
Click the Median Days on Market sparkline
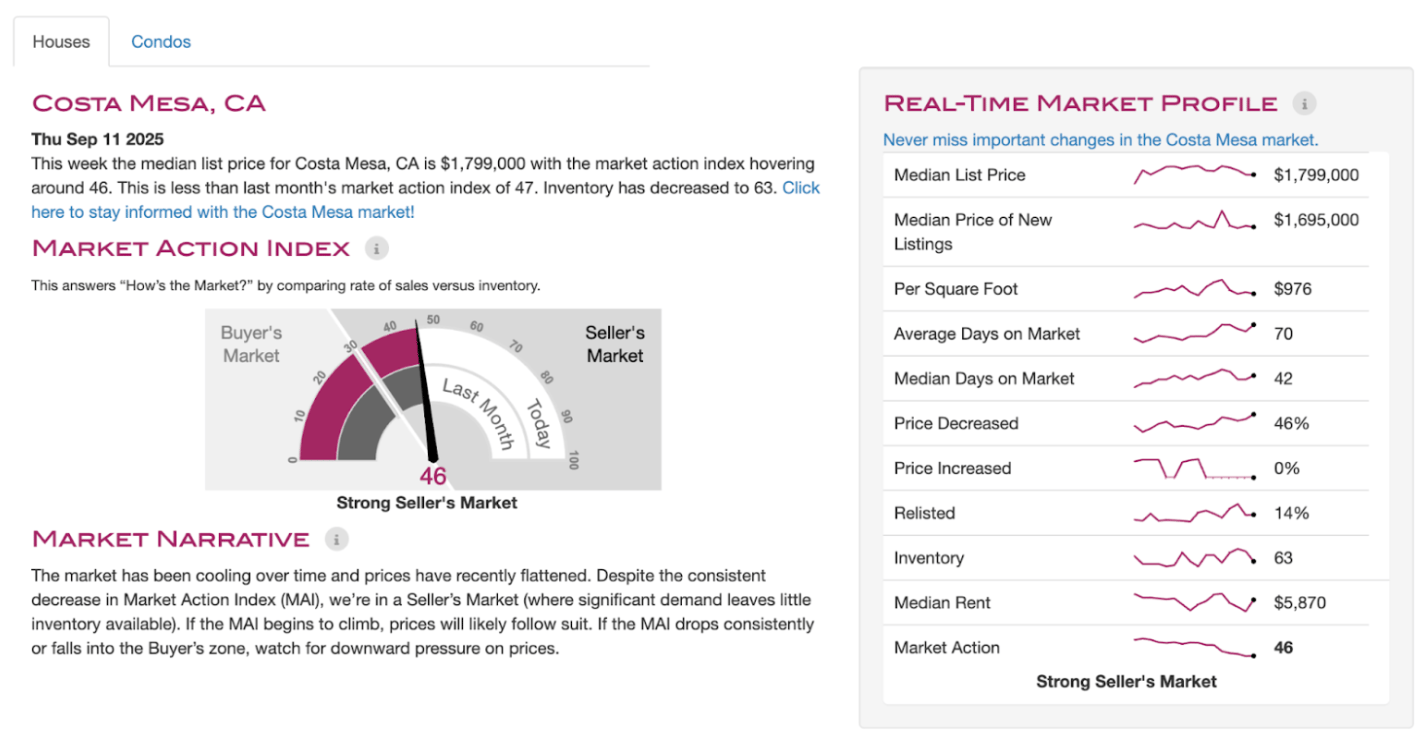tap(1194, 377)
